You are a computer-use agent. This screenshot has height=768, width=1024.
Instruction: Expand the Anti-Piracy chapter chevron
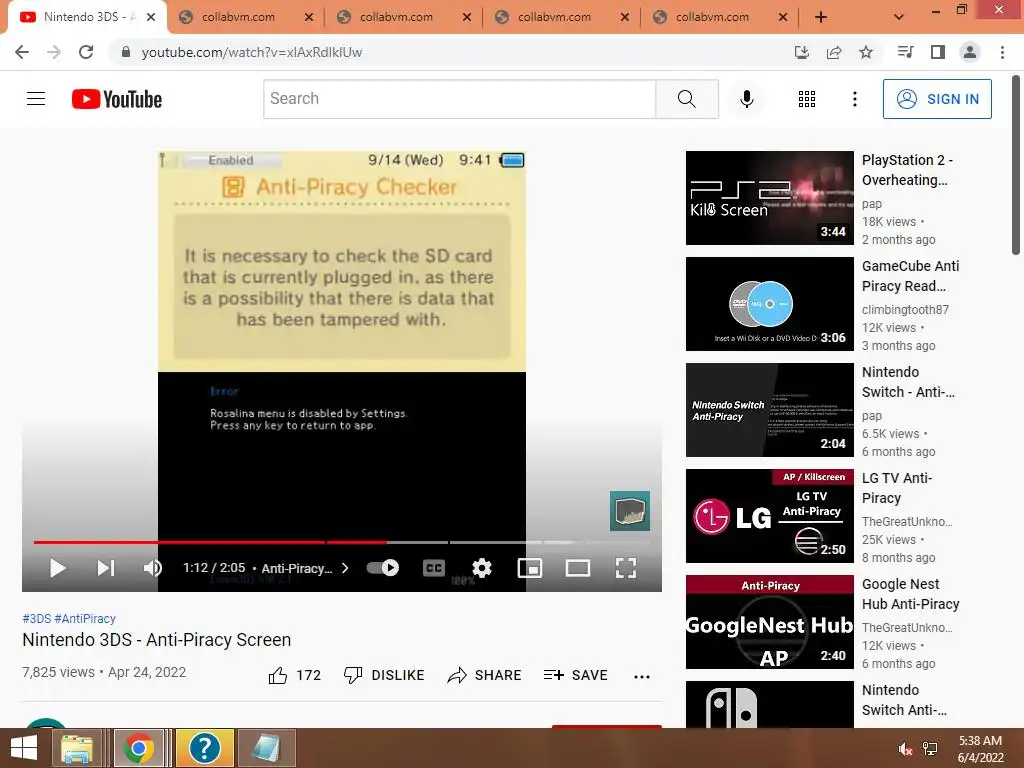345,568
